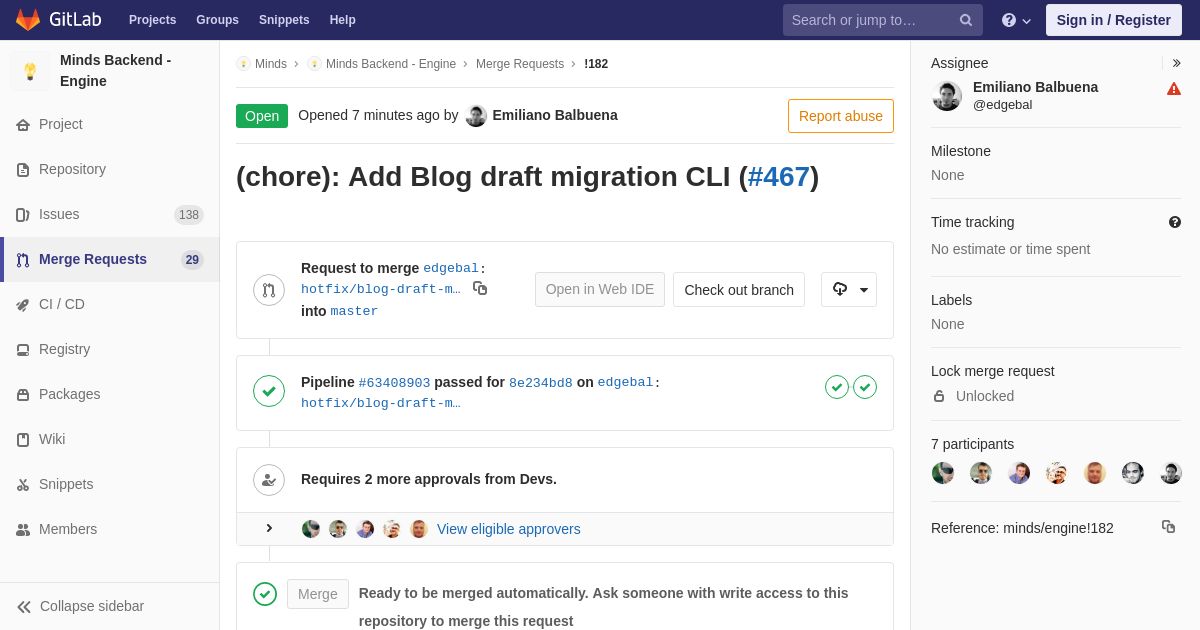Click the Merge Requests breadcrumb
Image resolution: width=1200 pixels, height=630 pixels.
[520, 64]
